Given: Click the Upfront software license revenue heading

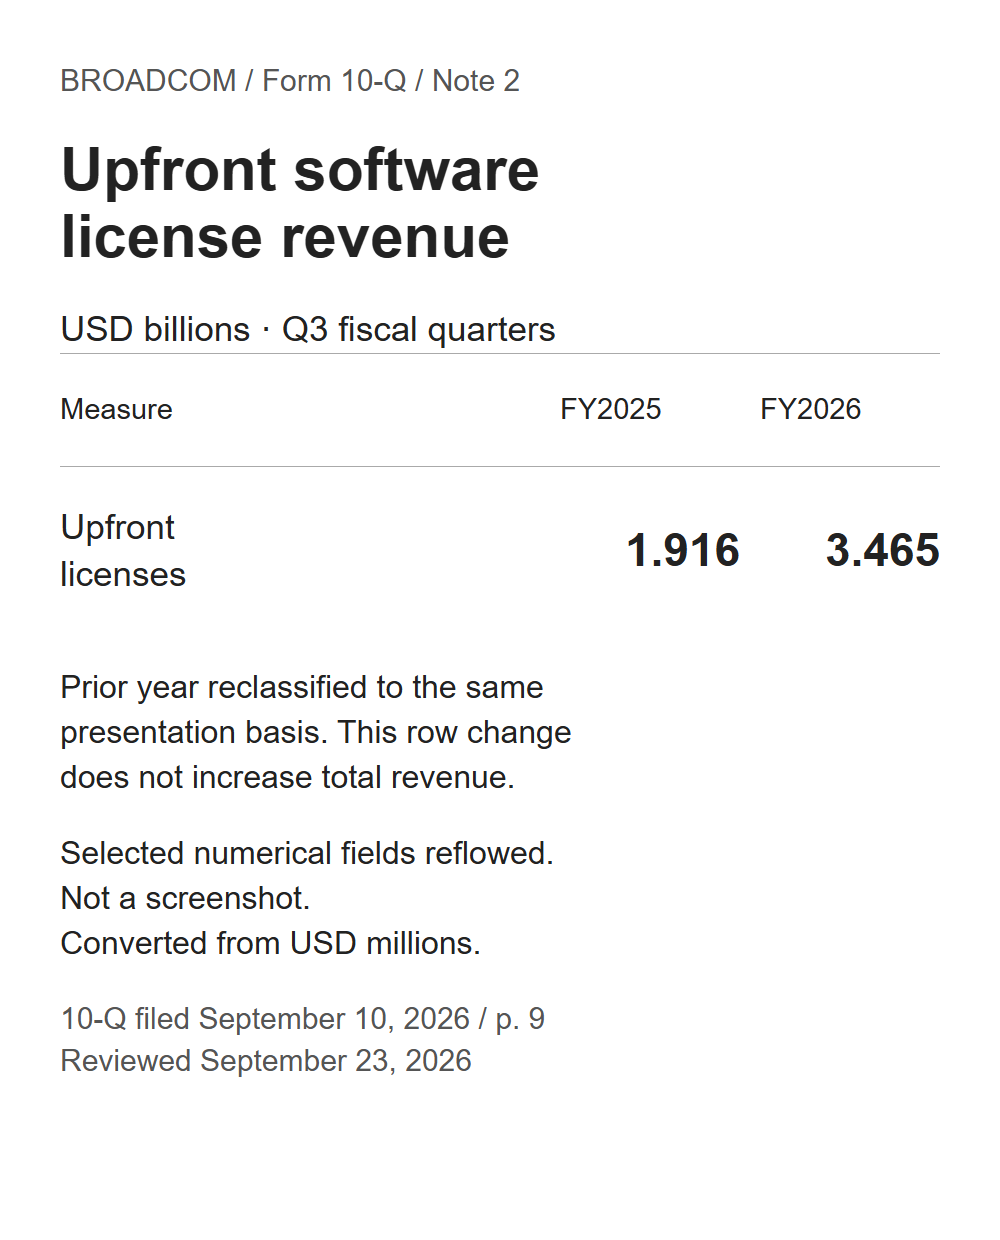Looking at the screenshot, I should tap(300, 203).
